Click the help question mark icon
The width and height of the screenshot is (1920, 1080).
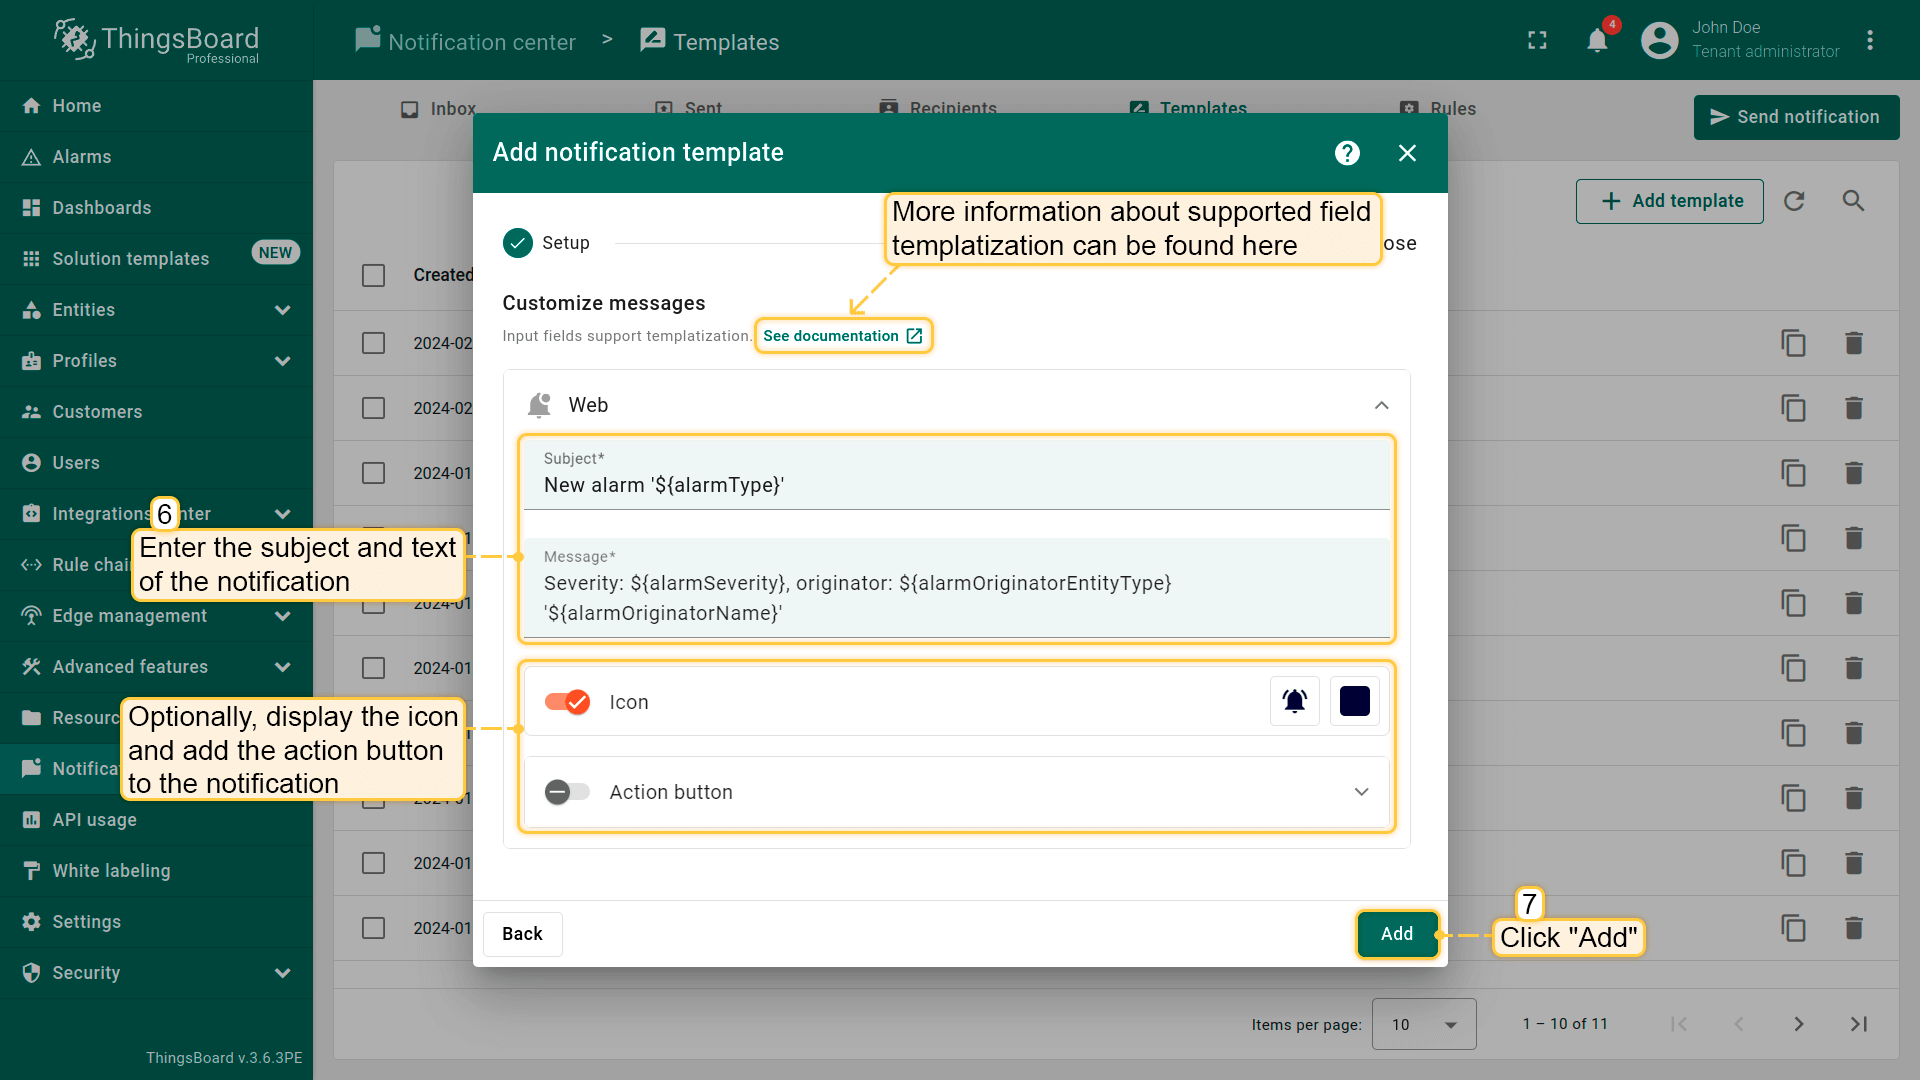point(1347,153)
